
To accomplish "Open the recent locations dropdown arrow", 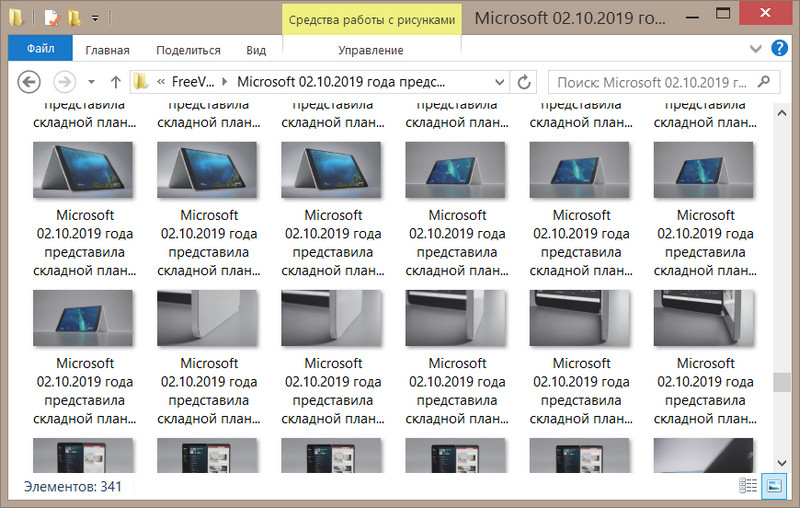I will pos(91,82).
